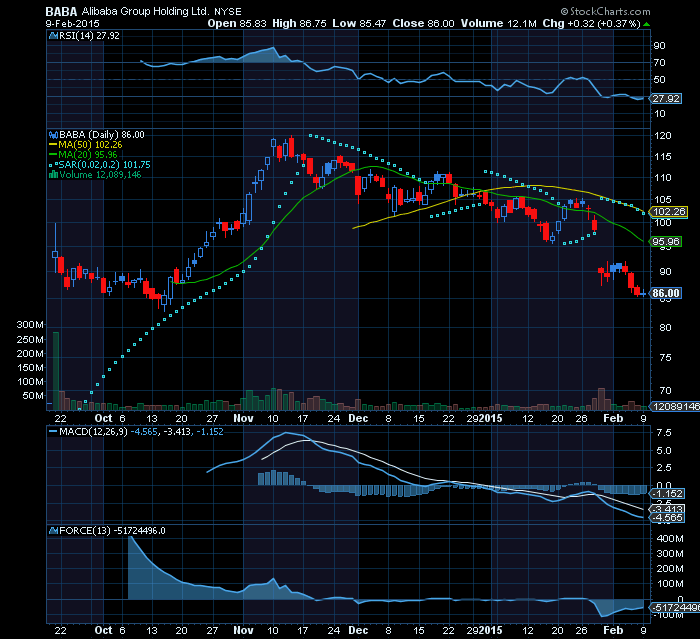Click the BABA ticker symbol in header

coord(62,12)
